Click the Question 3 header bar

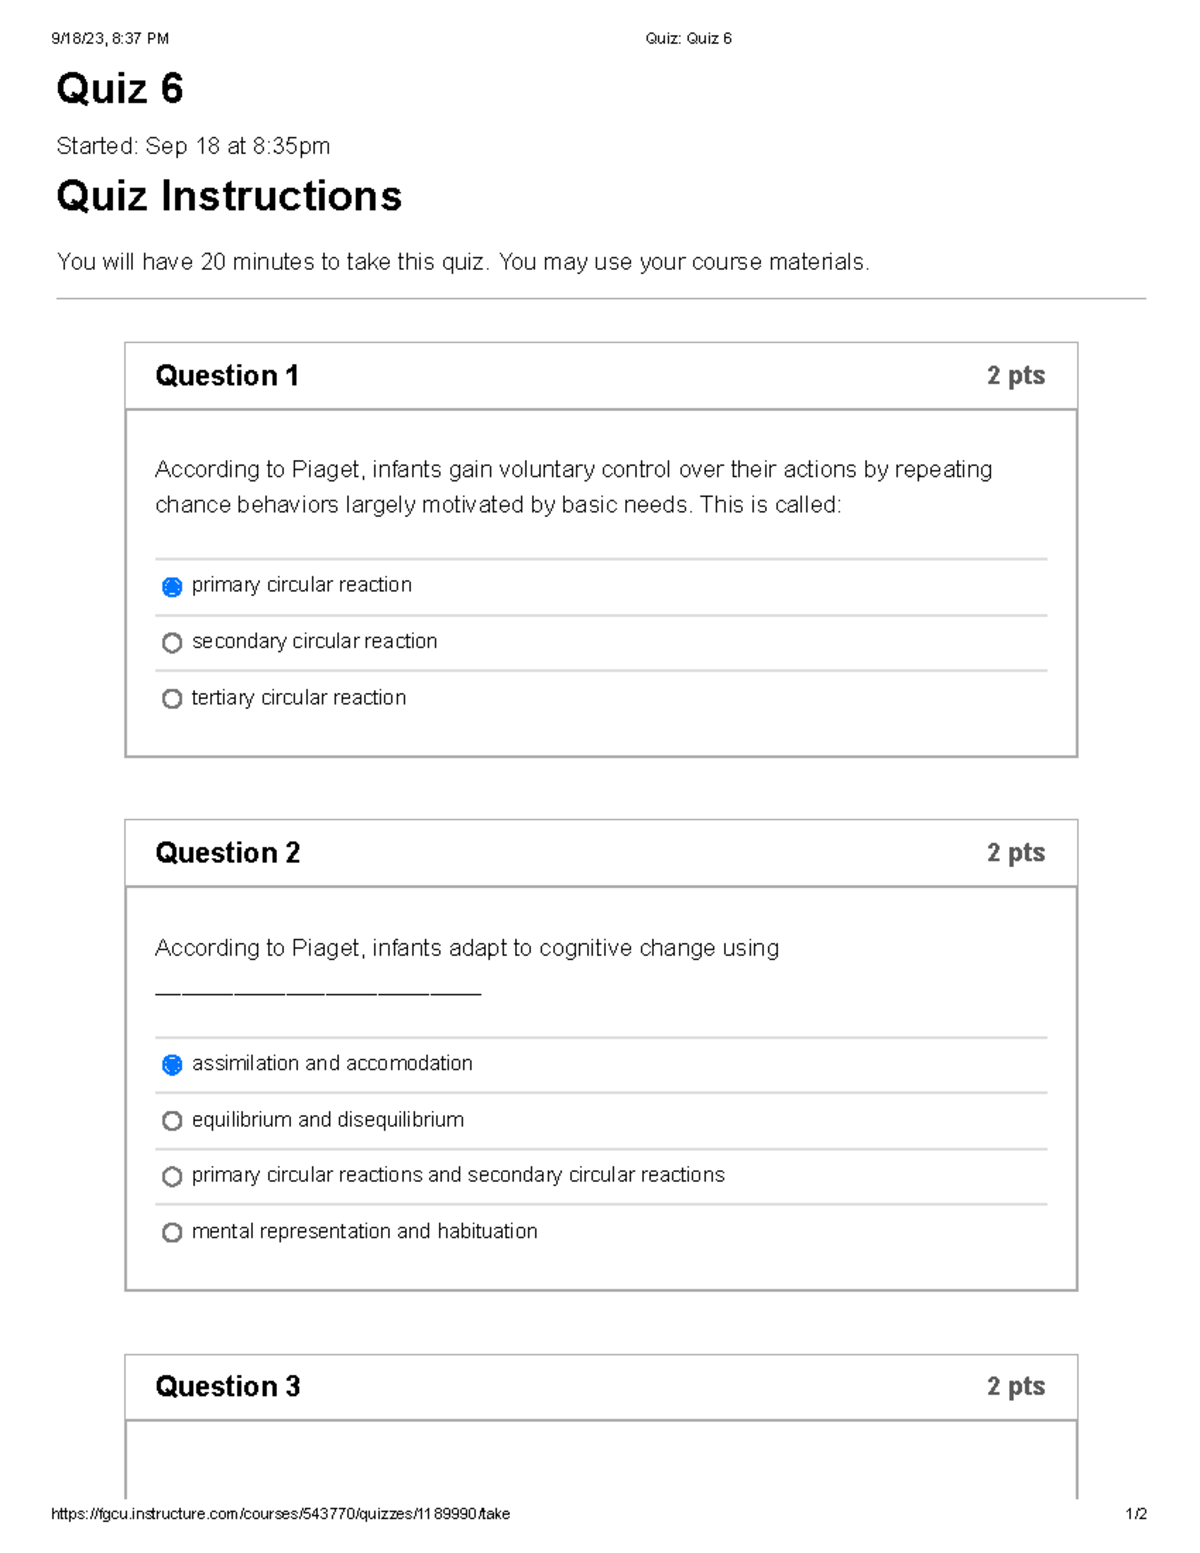coord(600,1387)
